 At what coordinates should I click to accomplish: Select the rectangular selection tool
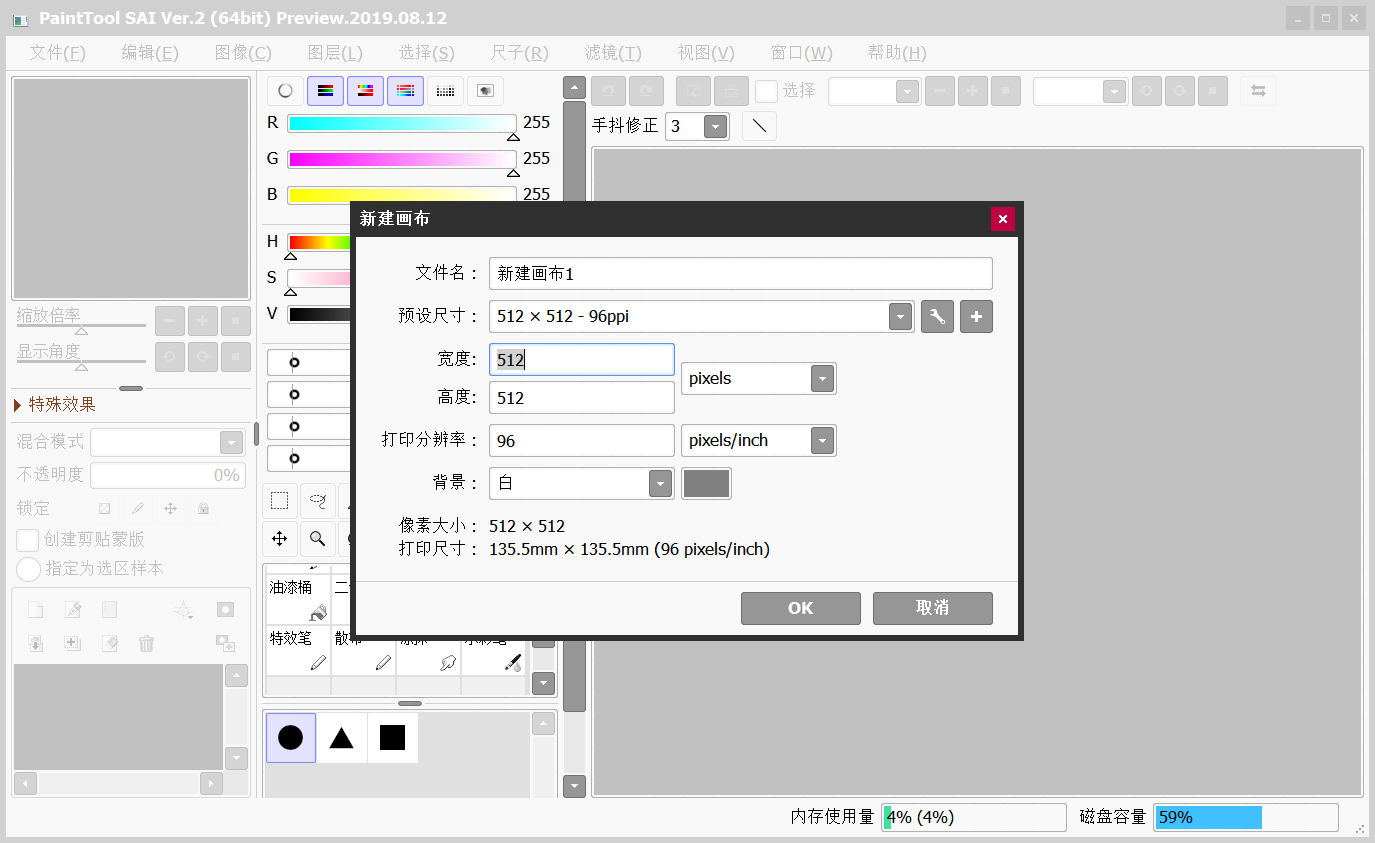coord(280,501)
